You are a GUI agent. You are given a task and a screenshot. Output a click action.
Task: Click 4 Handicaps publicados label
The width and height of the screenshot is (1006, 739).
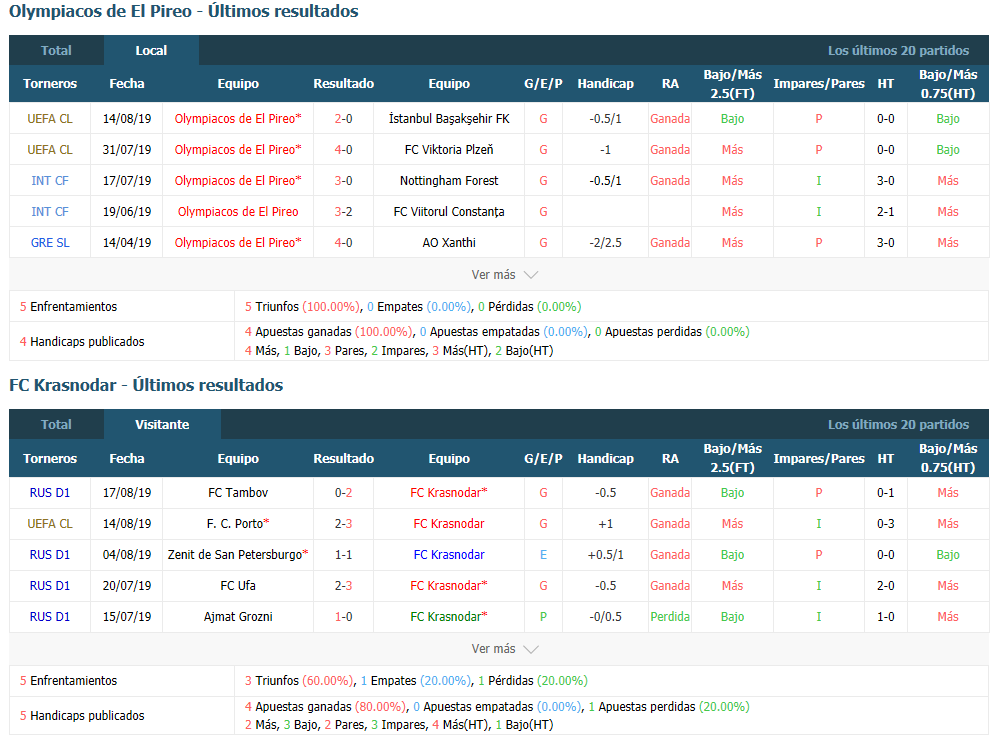(x=82, y=341)
